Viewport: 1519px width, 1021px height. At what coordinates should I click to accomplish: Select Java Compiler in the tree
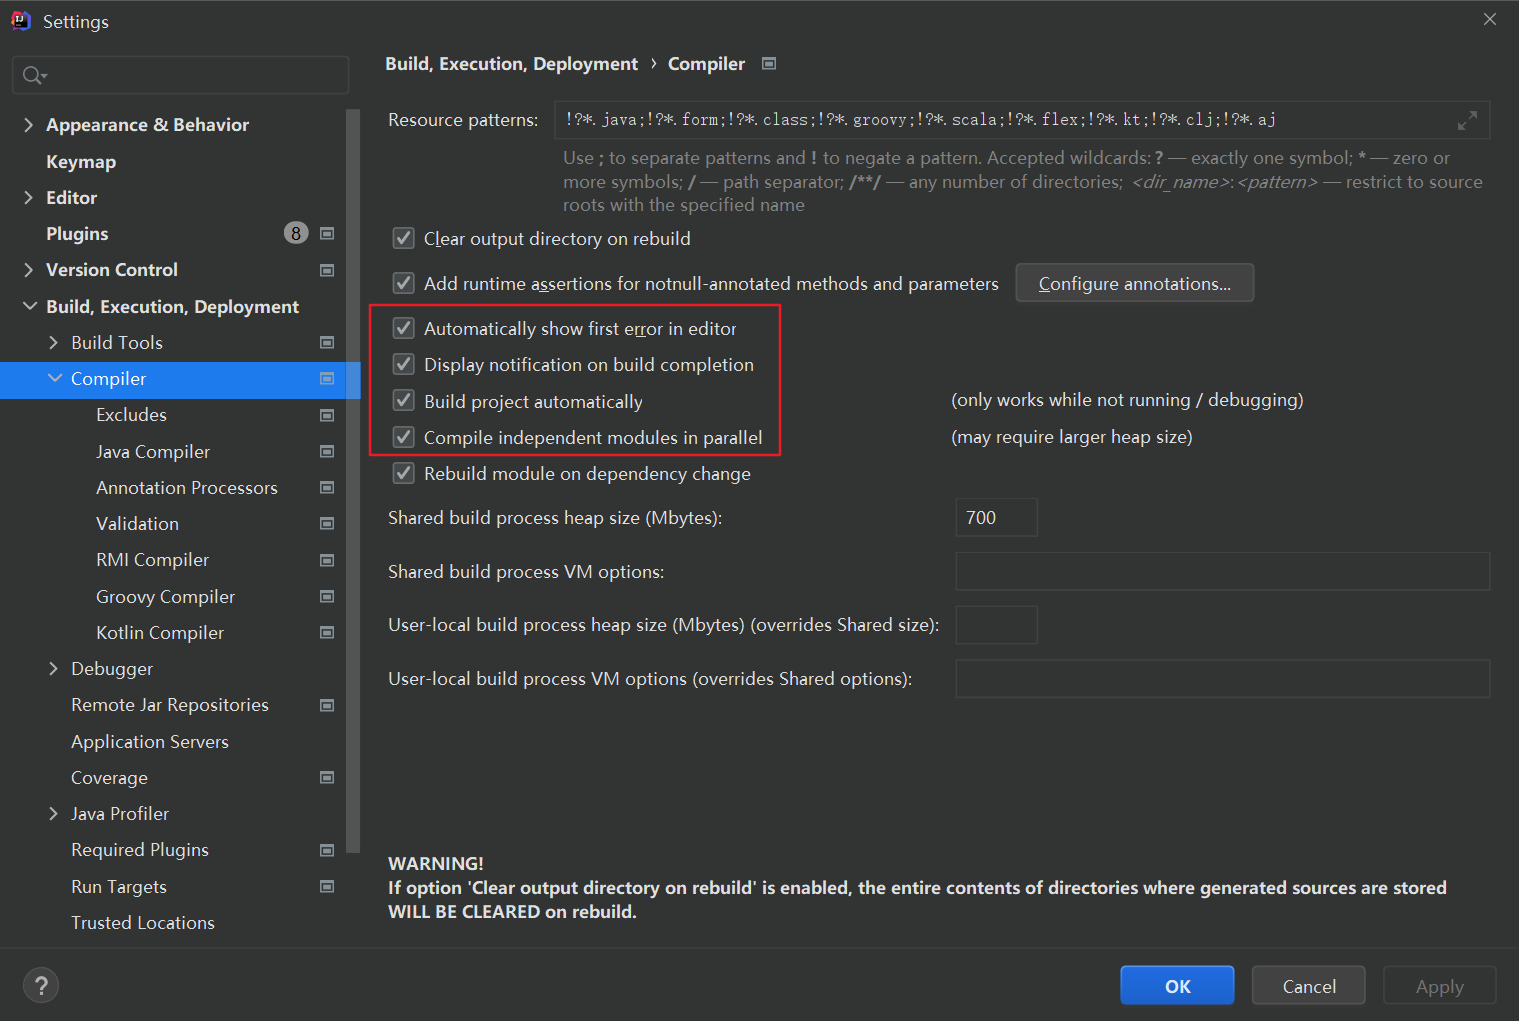(153, 452)
